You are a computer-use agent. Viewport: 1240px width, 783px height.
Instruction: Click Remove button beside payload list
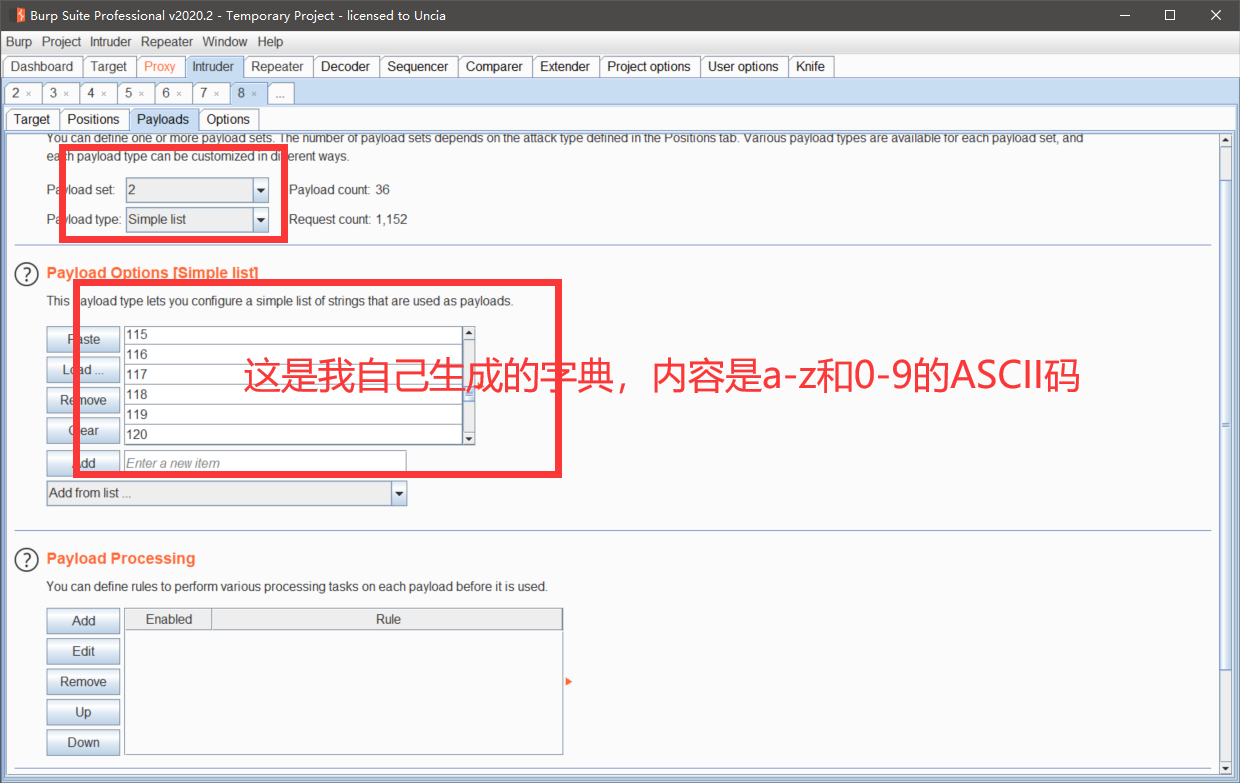(x=83, y=400)
